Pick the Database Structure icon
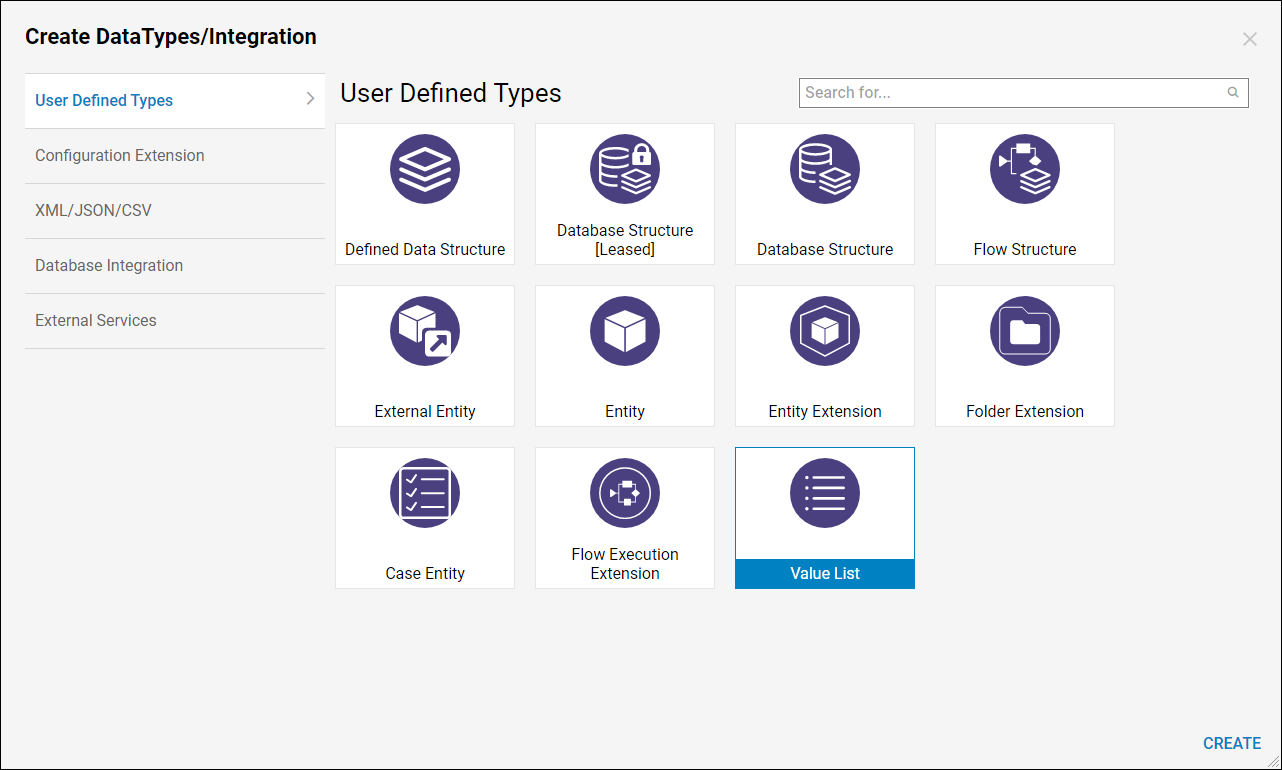The width and height of the screenshot is (1282, 770). coord(825,169)
